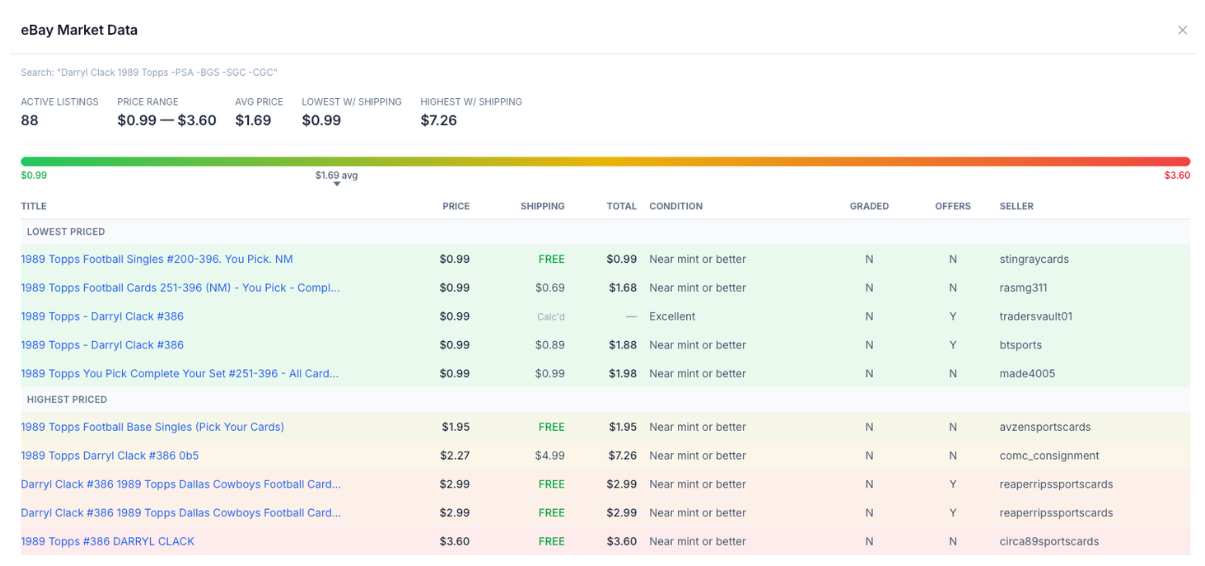The height and width of the screenshot is (566, 1205).
Task: Click the LOWEST PRICED section label
Action: tap(66, 232)
